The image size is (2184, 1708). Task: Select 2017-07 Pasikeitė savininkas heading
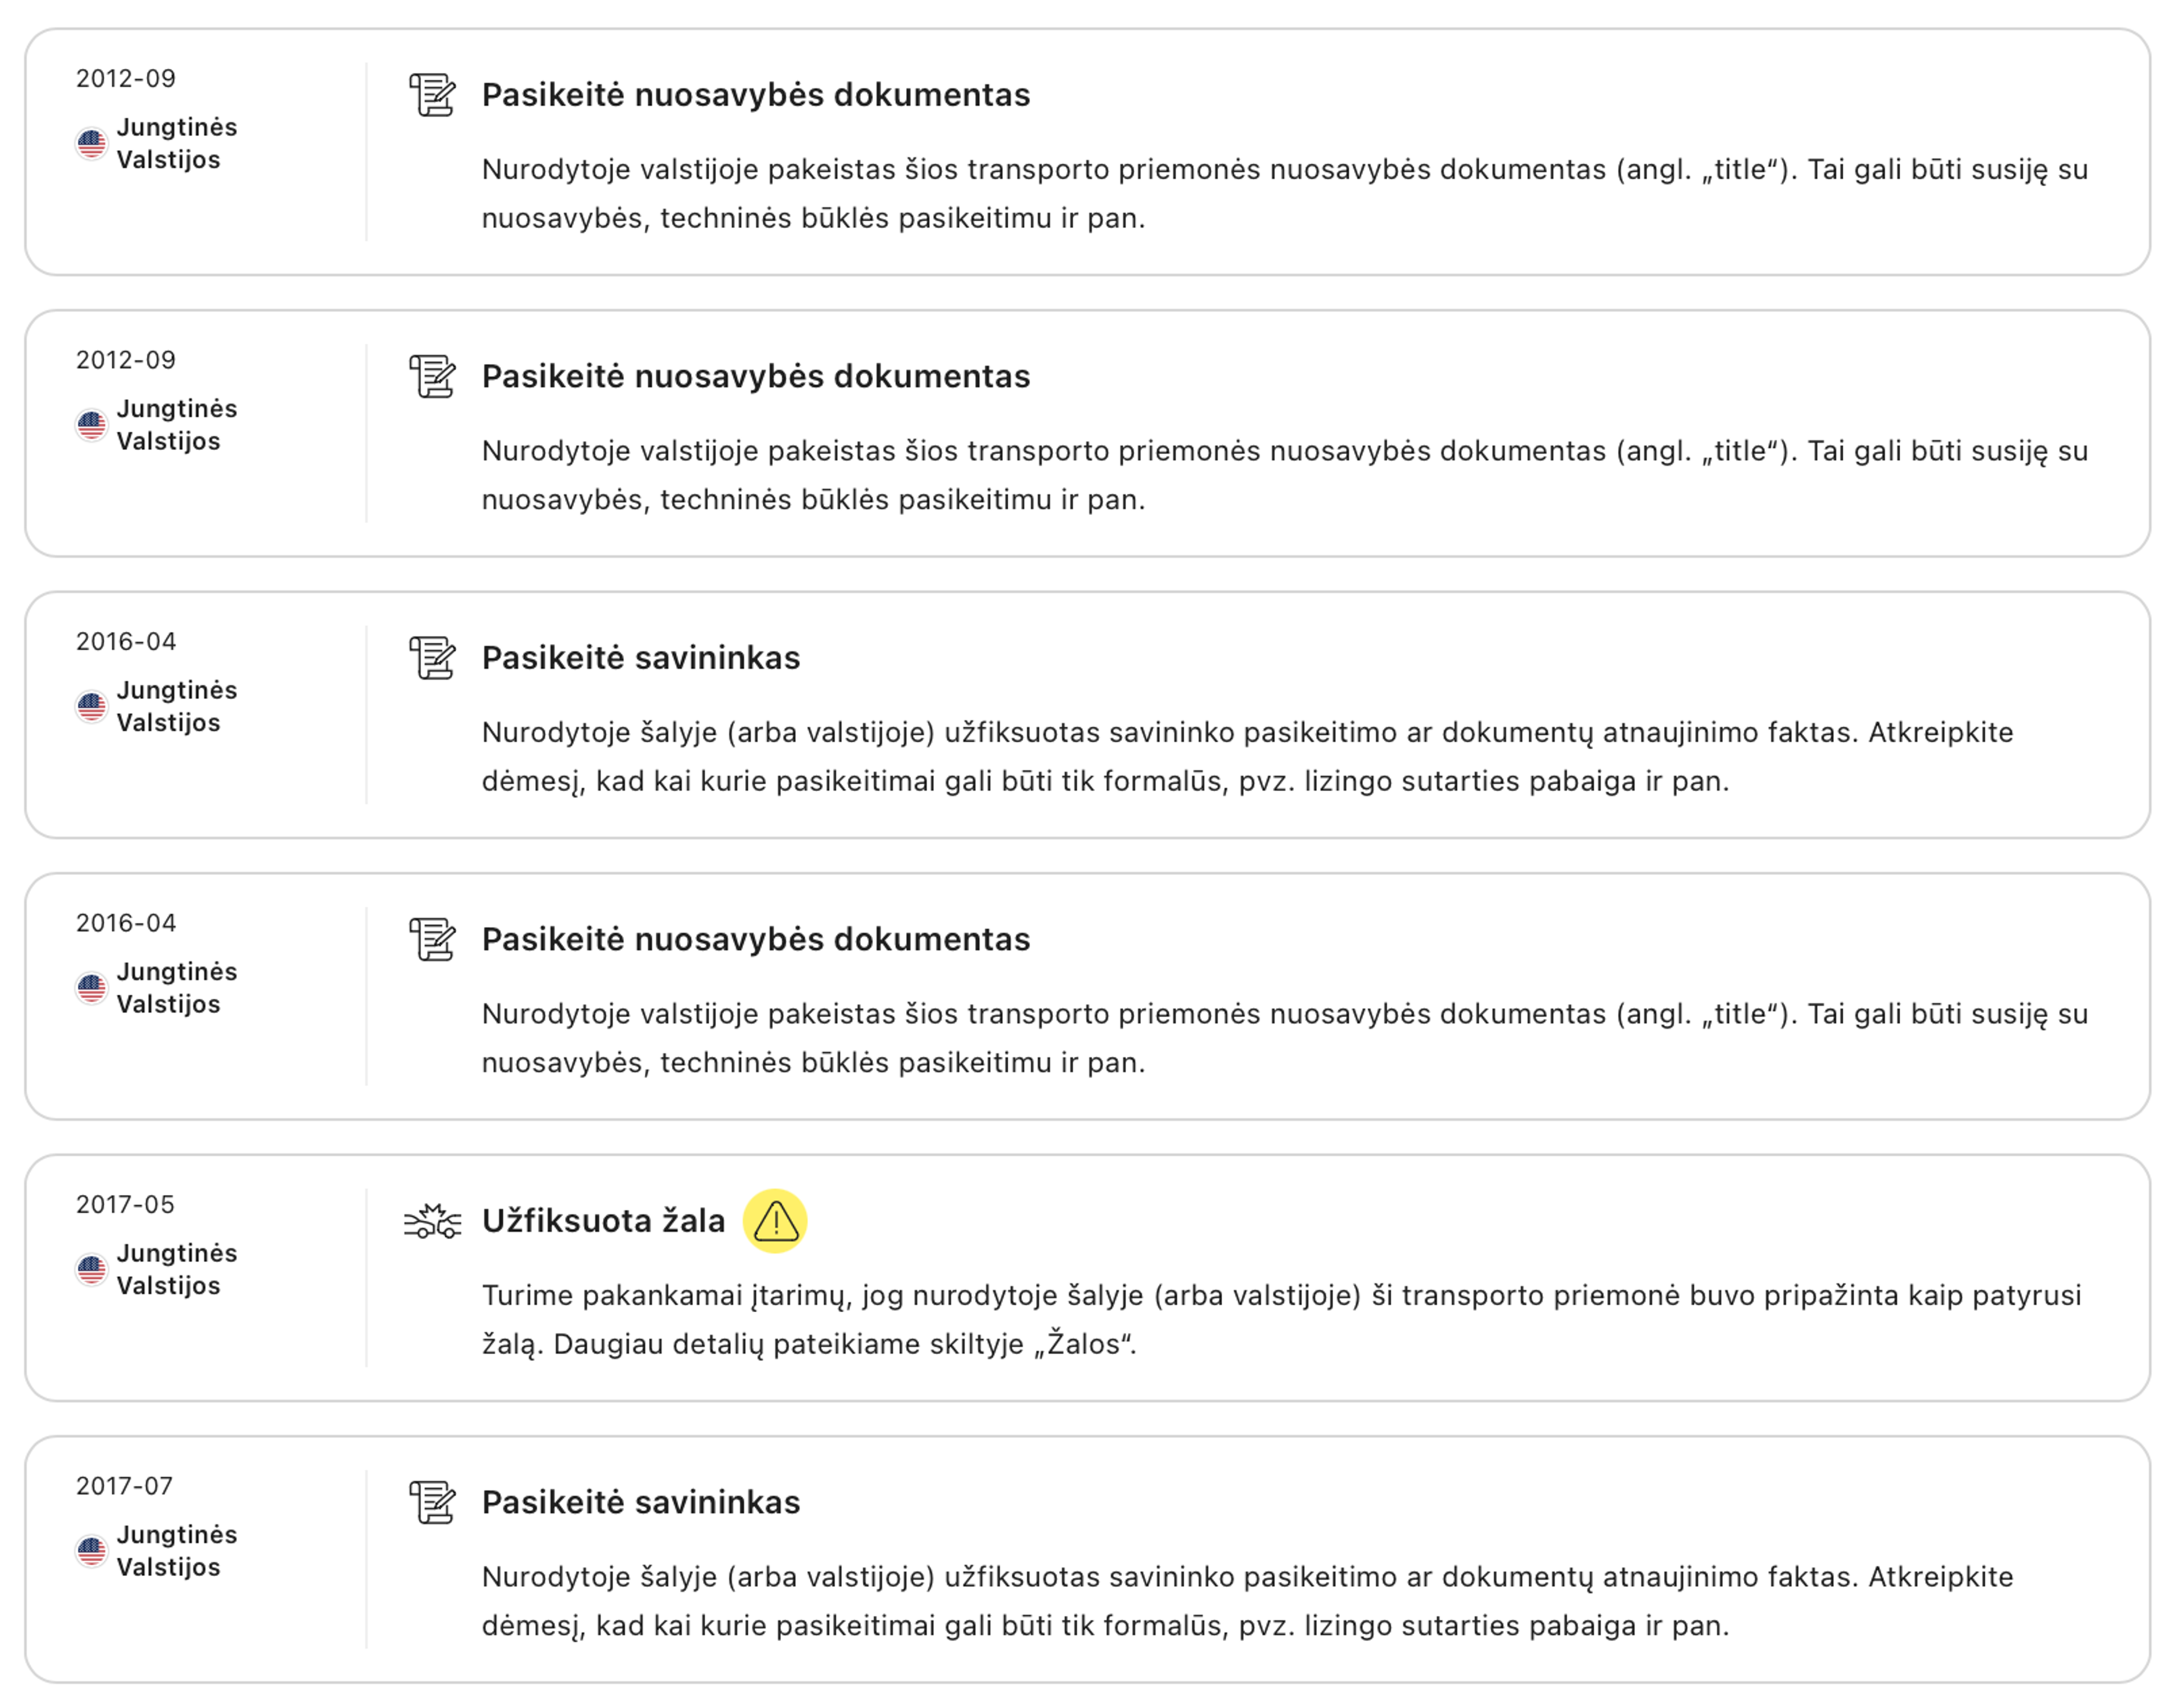641,1502
